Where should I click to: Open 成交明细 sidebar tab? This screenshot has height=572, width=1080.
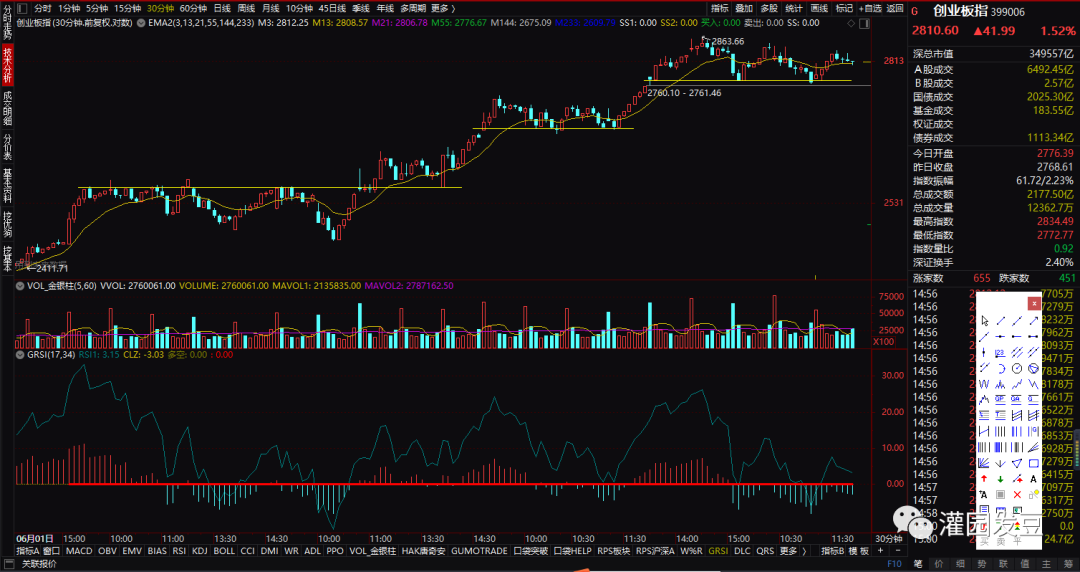tap(8, 108)
